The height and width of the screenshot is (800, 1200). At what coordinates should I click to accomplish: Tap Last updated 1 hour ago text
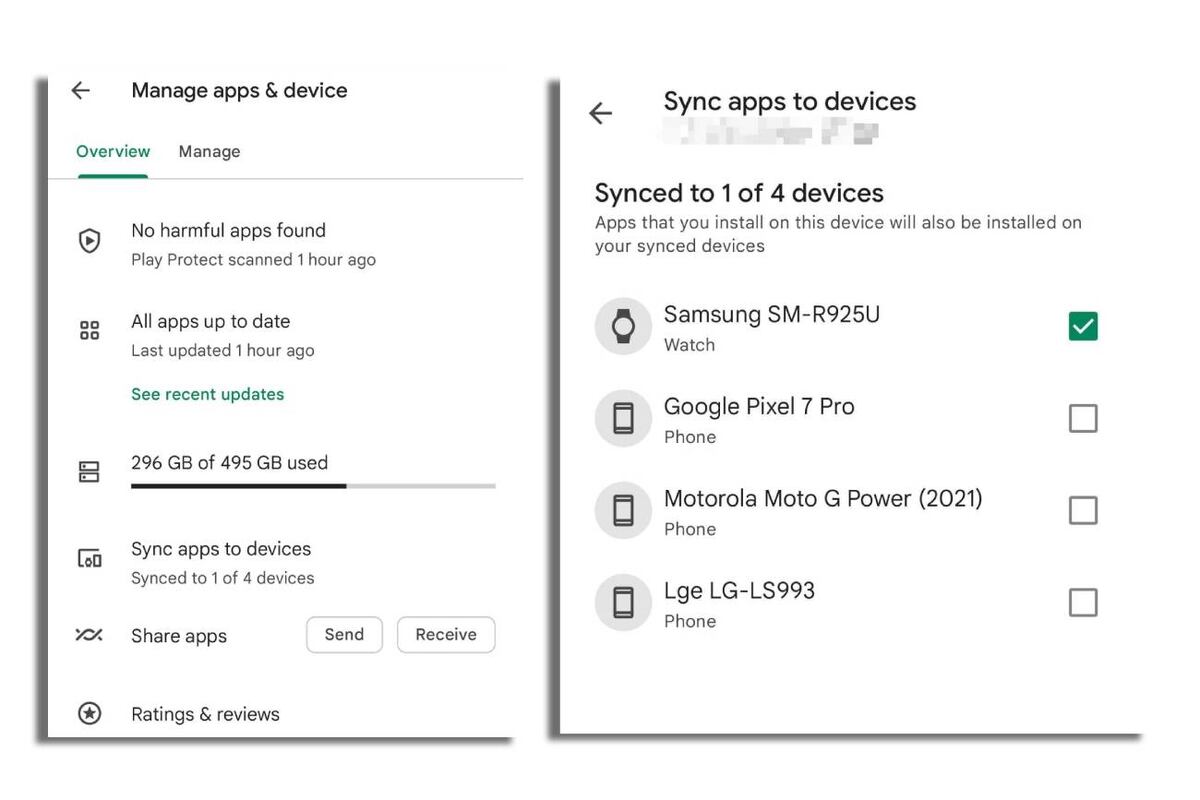pyautogui.click(x=222, y=351)
